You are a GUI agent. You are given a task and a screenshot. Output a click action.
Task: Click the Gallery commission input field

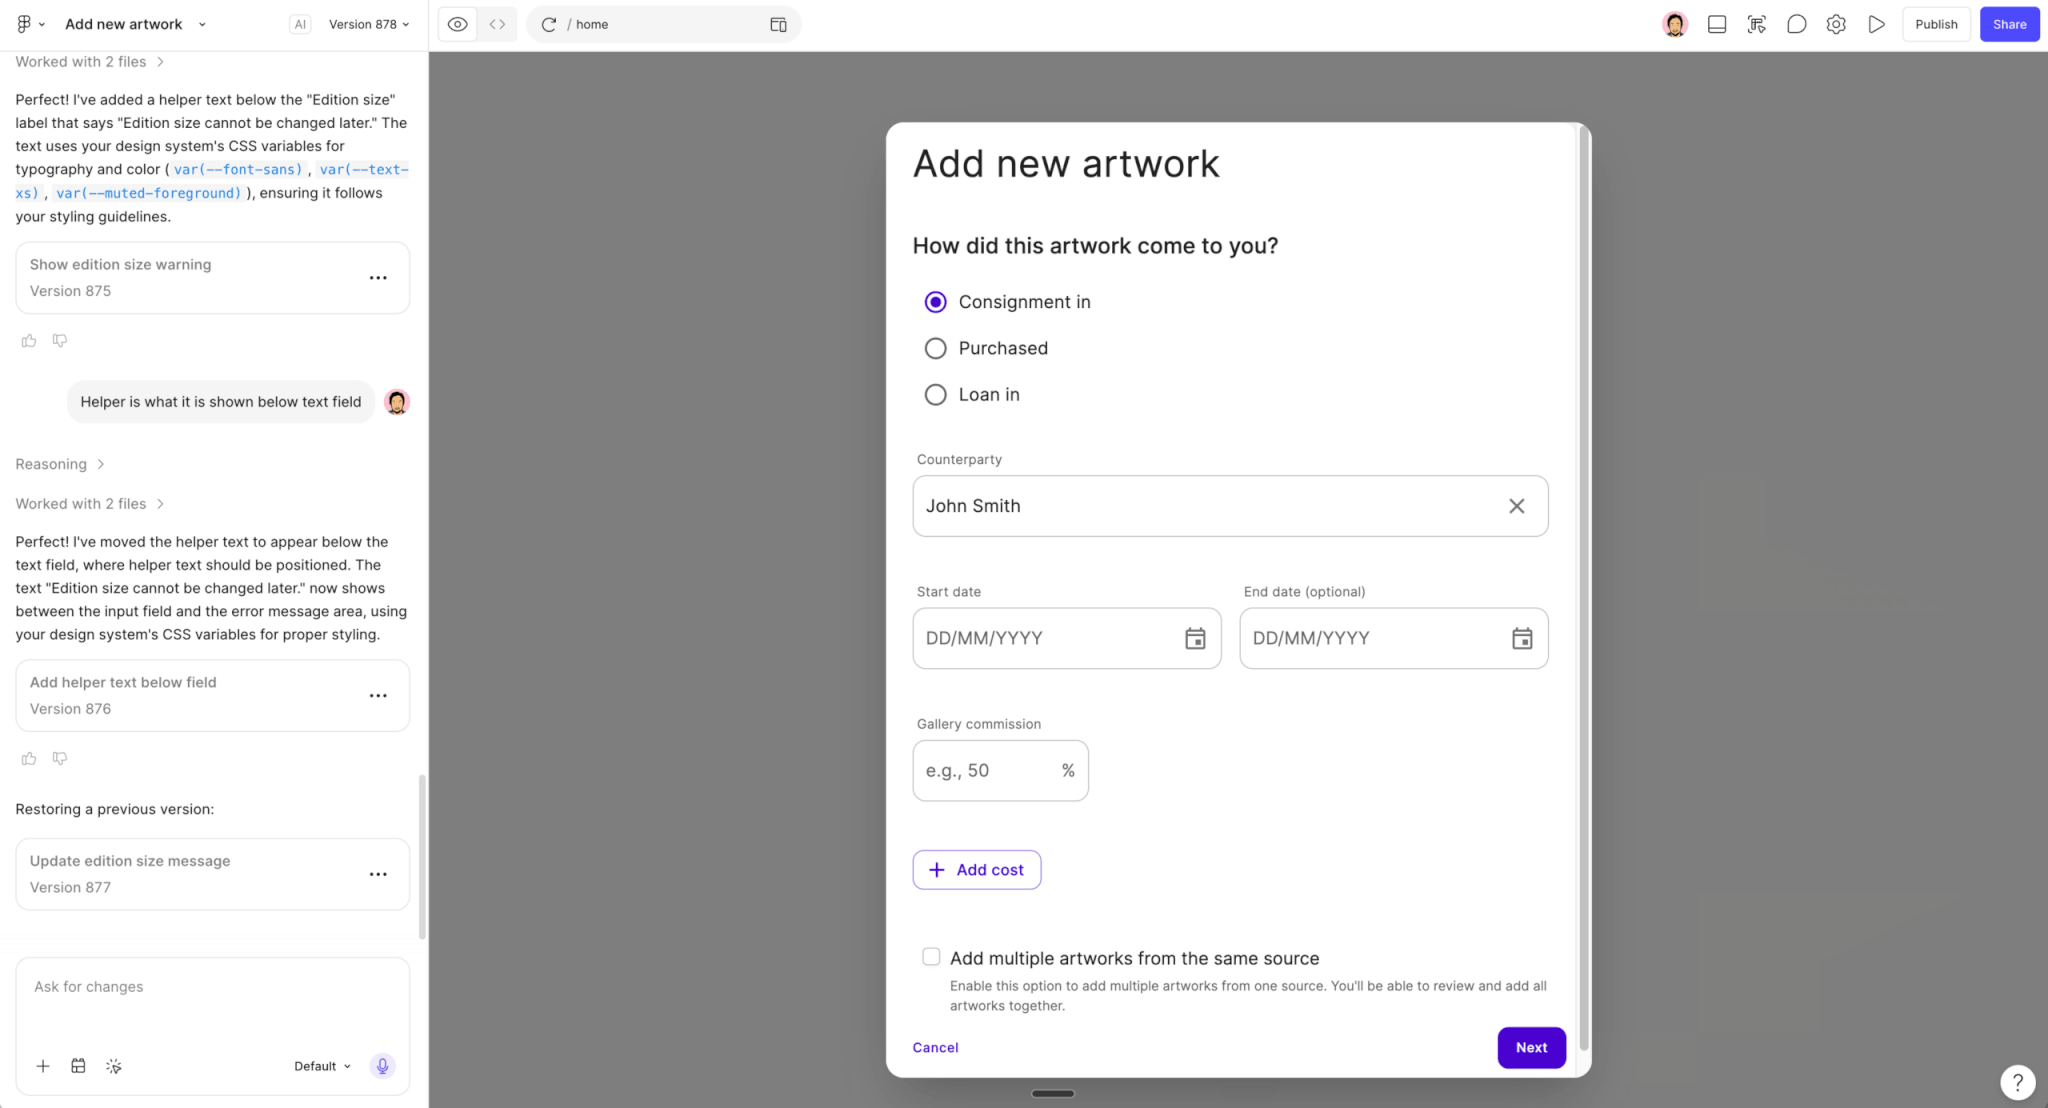pos(1000,770)
